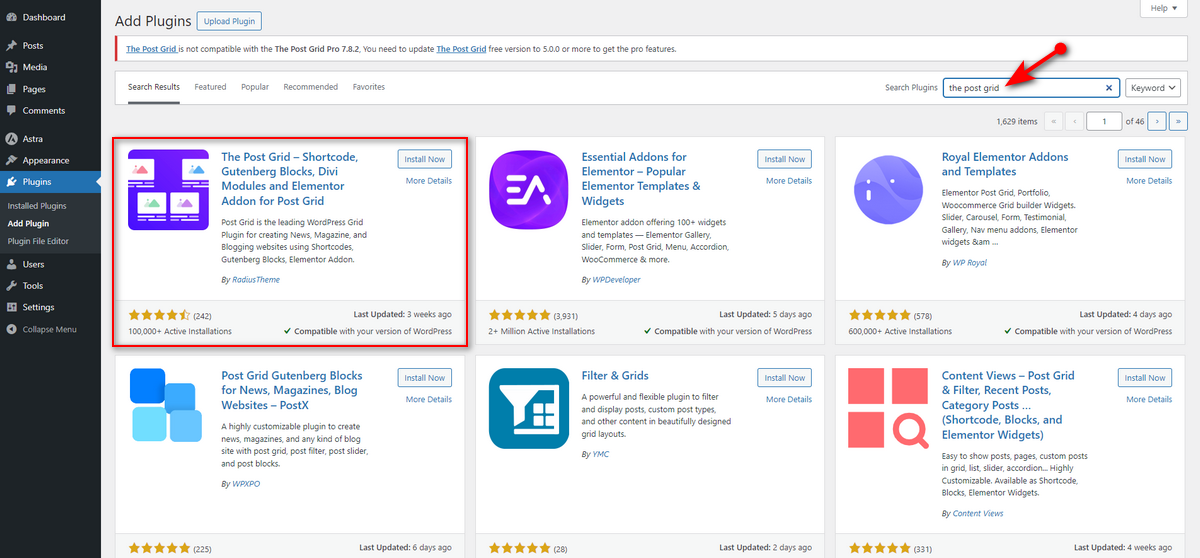
Task: Switch to the Search Results tab
Action: (154, 87)
